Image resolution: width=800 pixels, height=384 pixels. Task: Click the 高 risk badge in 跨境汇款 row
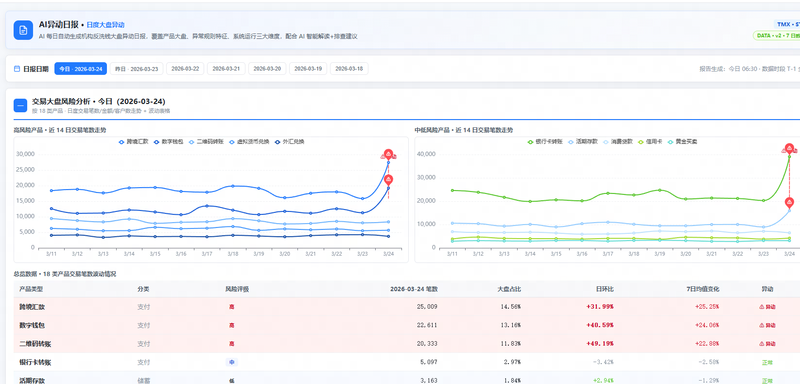click(232, 307)
